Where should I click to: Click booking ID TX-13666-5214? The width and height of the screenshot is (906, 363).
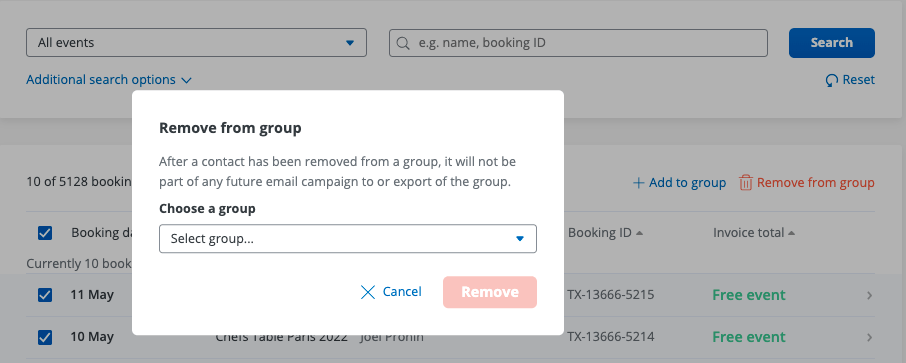pyautogui.click(x=611, y=337)
